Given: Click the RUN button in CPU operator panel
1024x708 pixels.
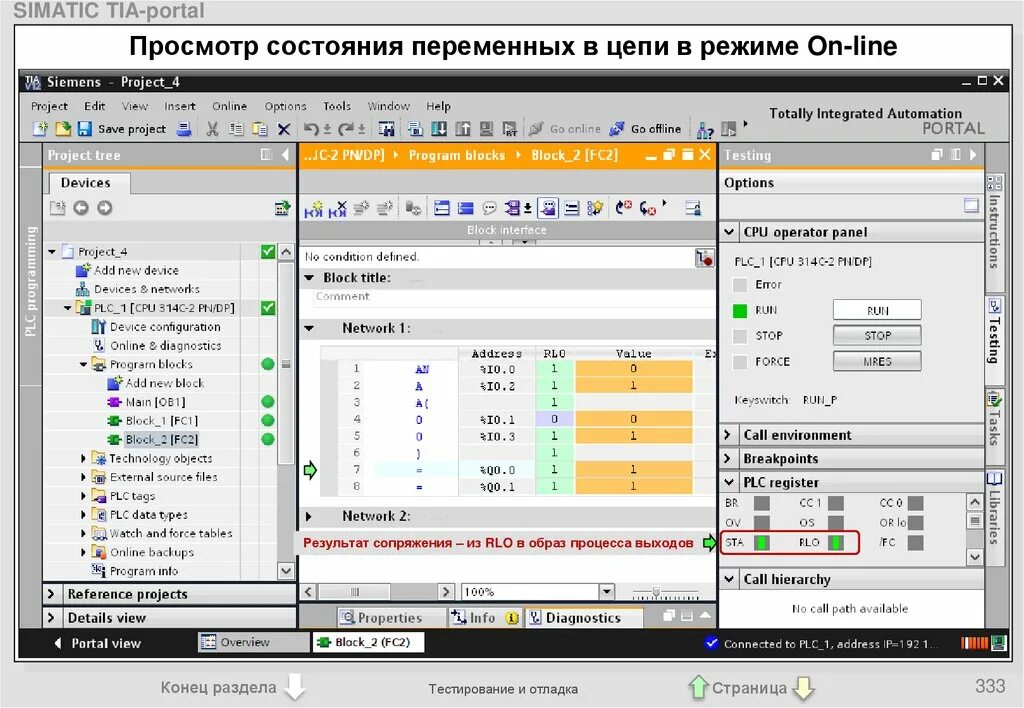Looking at the screenshot, I should [x=877, y=310].
